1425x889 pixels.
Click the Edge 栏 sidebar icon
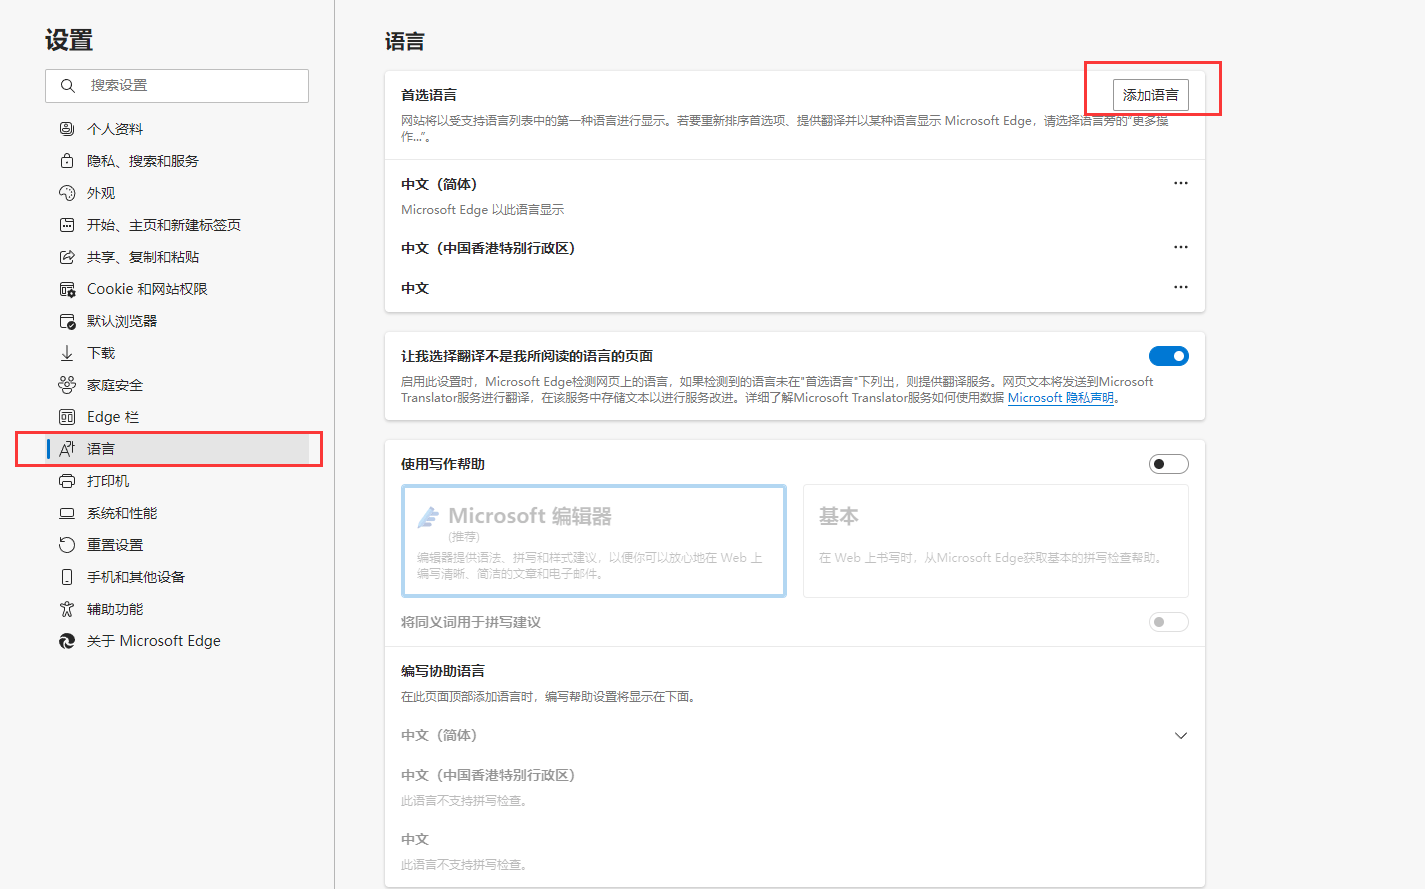coord(67,417)
